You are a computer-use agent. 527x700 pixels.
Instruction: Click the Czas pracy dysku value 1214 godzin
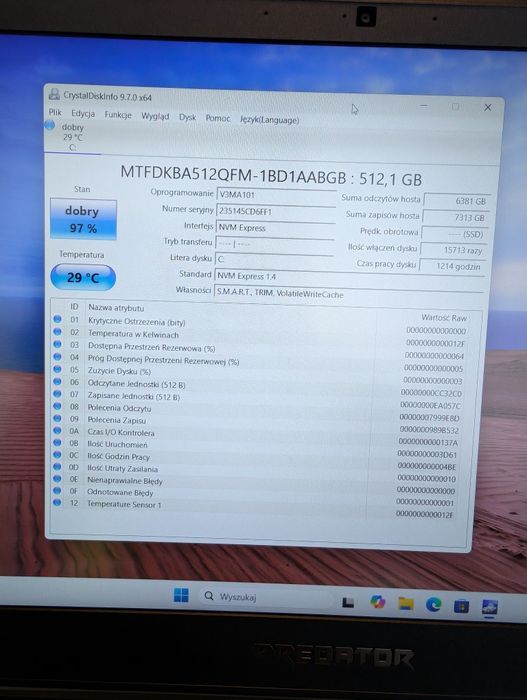[x=452, y=267]
